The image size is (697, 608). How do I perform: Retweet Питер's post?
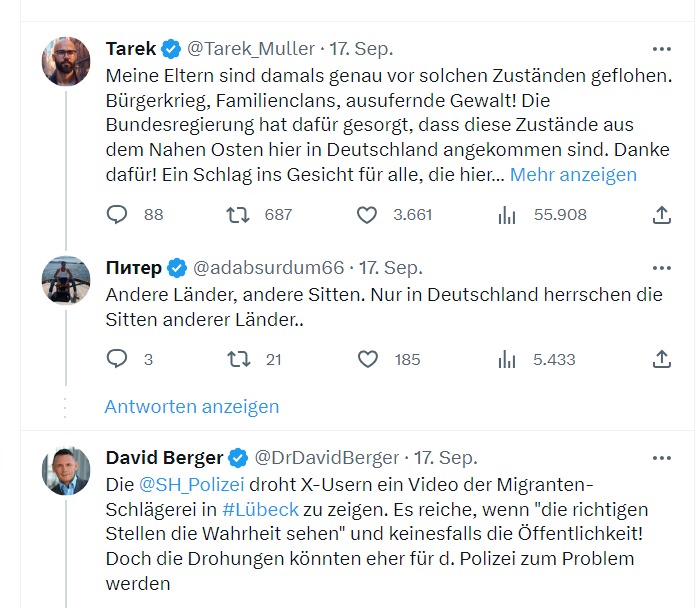(x=237, y=359)
